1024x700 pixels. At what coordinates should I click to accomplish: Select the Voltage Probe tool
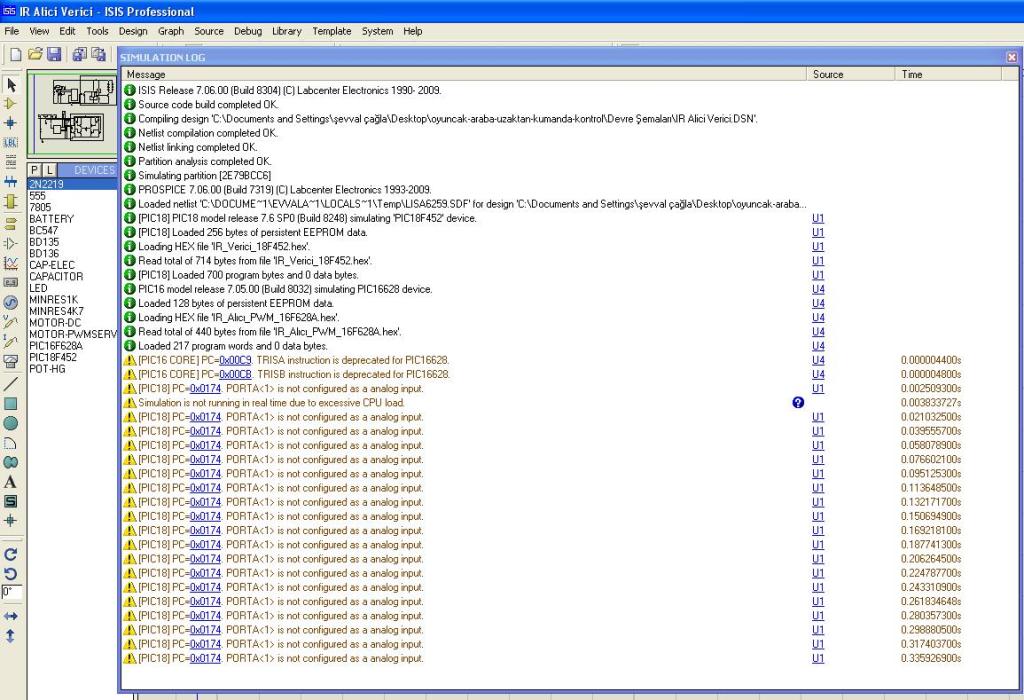(10, 322)
